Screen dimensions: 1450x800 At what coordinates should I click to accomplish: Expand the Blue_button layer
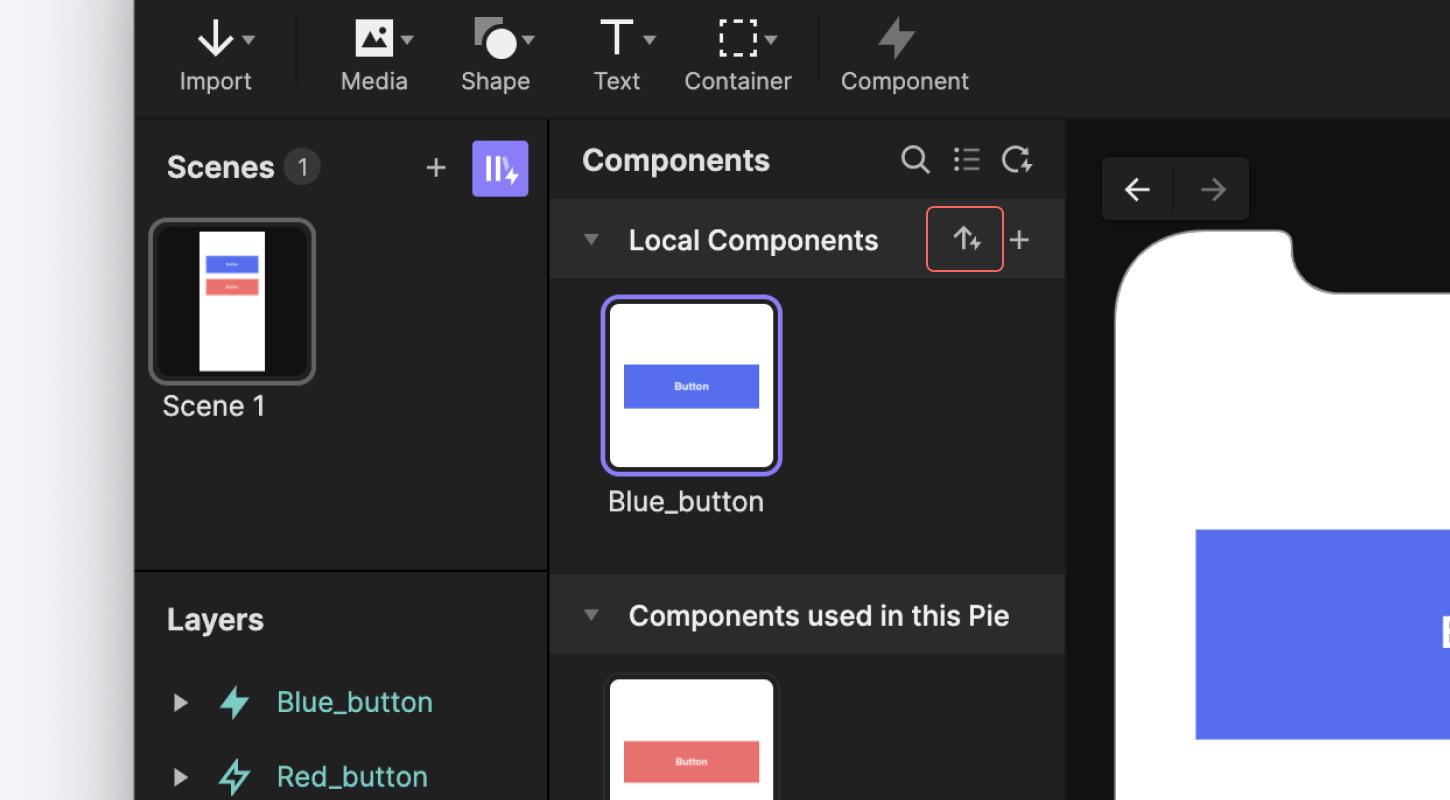181,703
